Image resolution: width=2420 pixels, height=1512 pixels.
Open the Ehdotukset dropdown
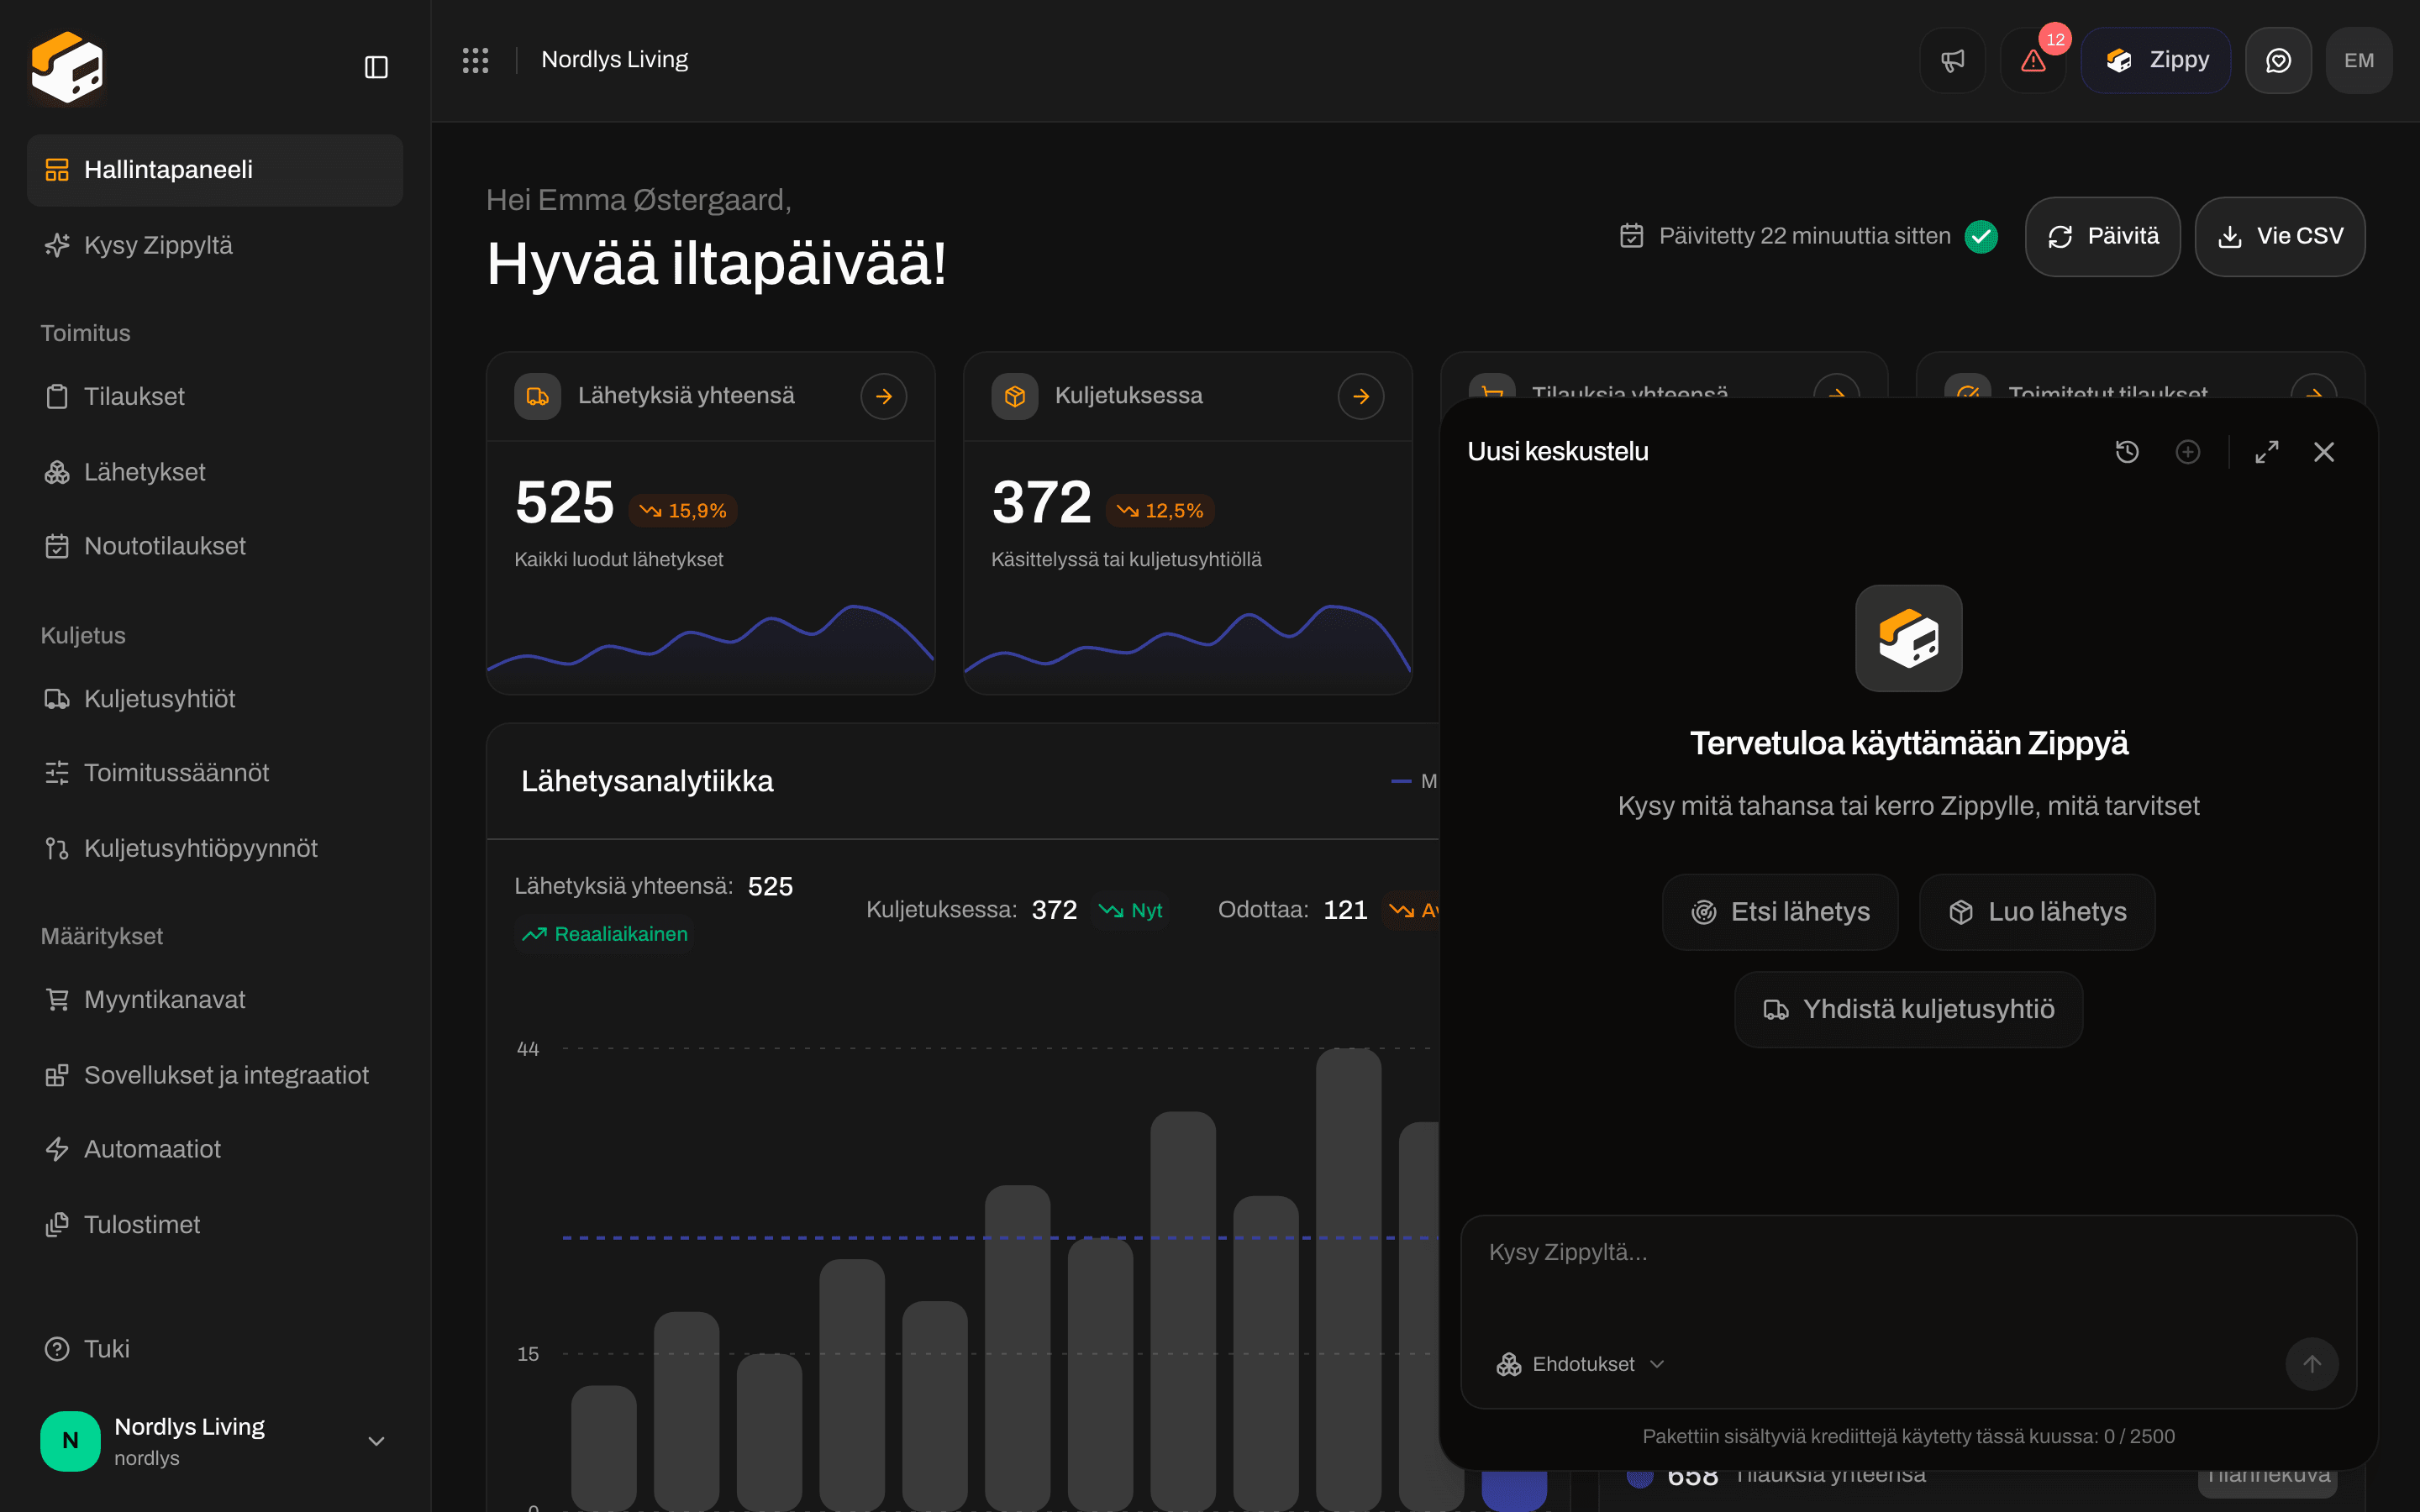point(1581,1364)
